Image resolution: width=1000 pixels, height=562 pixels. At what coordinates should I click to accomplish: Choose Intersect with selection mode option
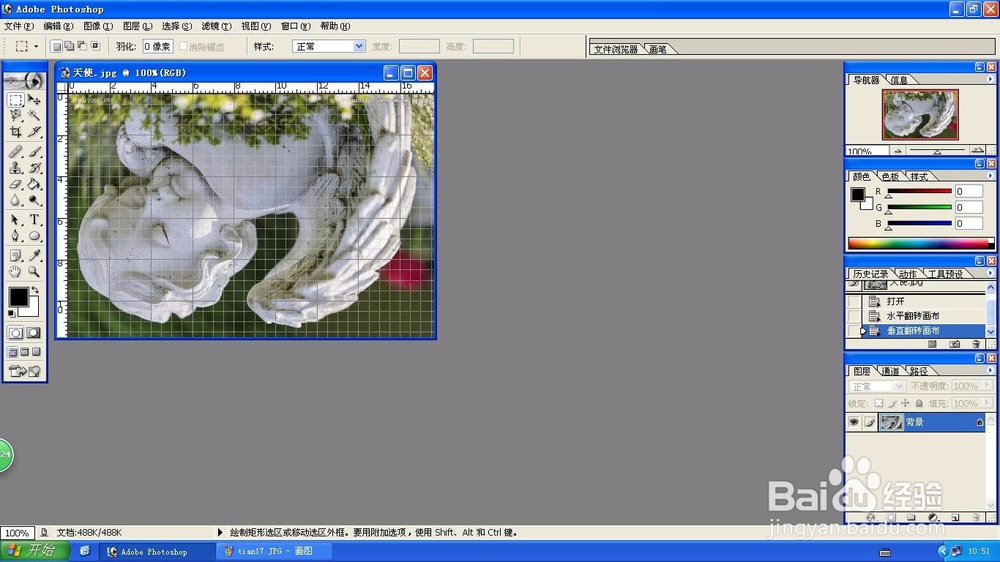point(96,46)
